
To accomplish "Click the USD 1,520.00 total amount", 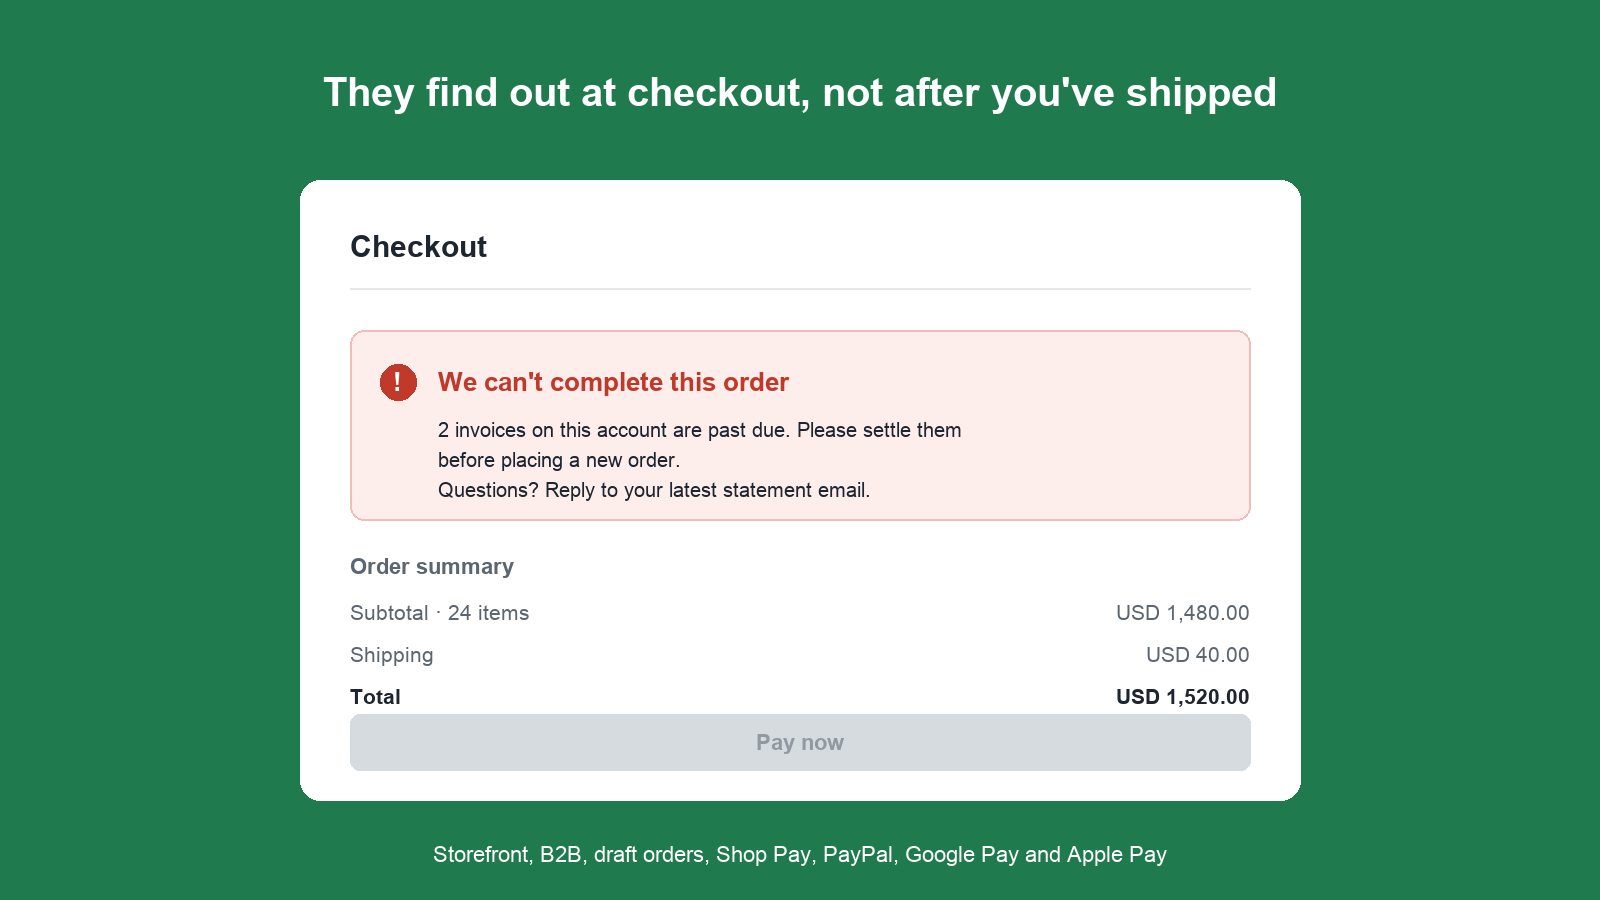I will pyautogui.click(x=1183, y=697).
